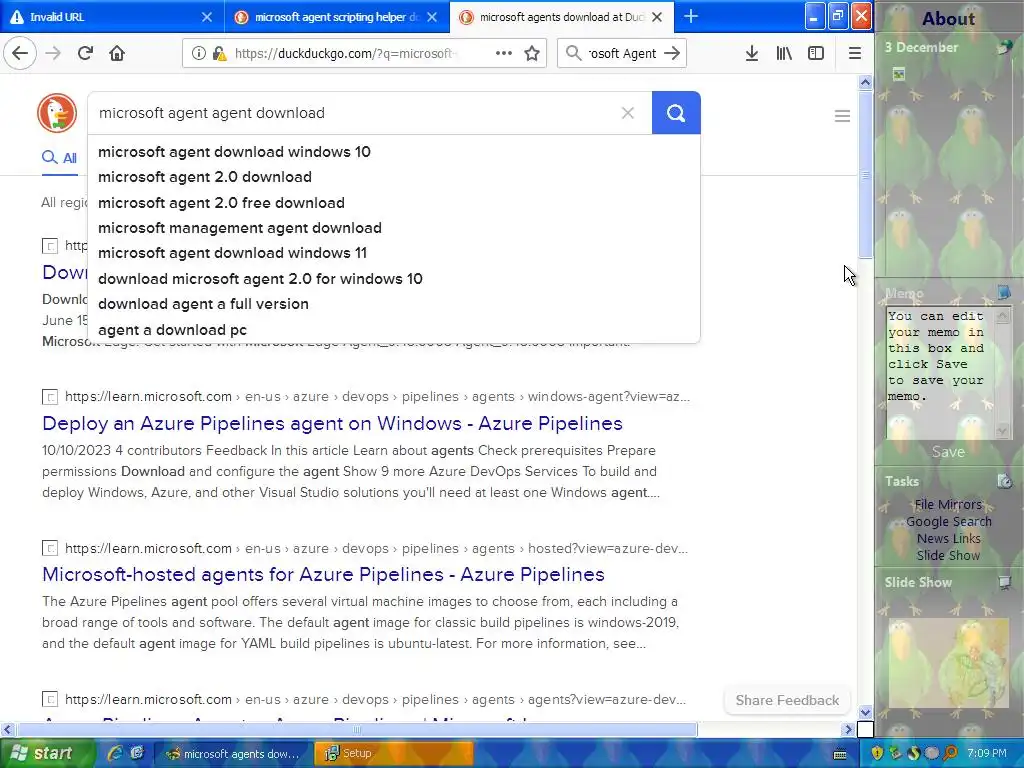Open the on-screen keyboard icon in the taskbar
This screenshot has width=1024, height=768.
pyautogui.click(x=840, y=754)
